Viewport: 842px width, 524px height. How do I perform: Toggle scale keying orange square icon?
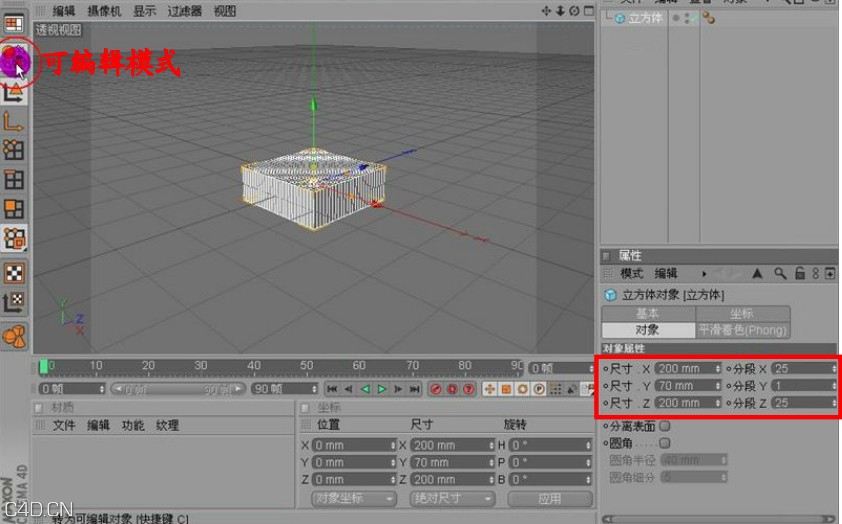point(506,389)
